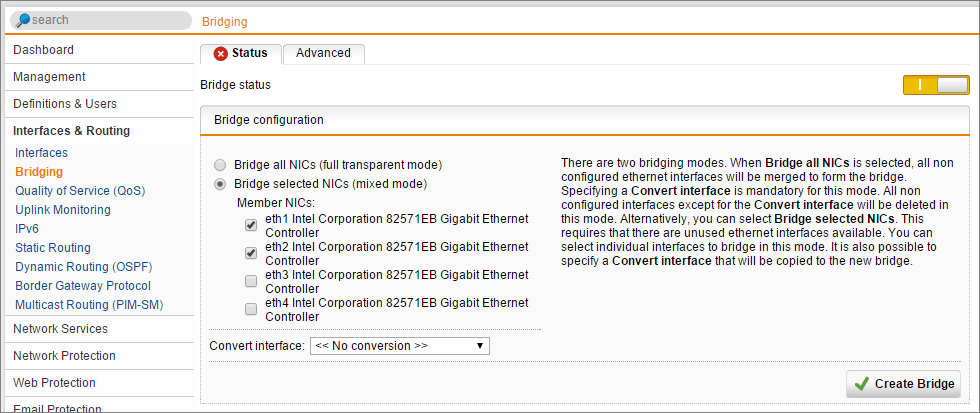
Task: Click the red error icon on Status tab
Action: [x=221, y=54]
